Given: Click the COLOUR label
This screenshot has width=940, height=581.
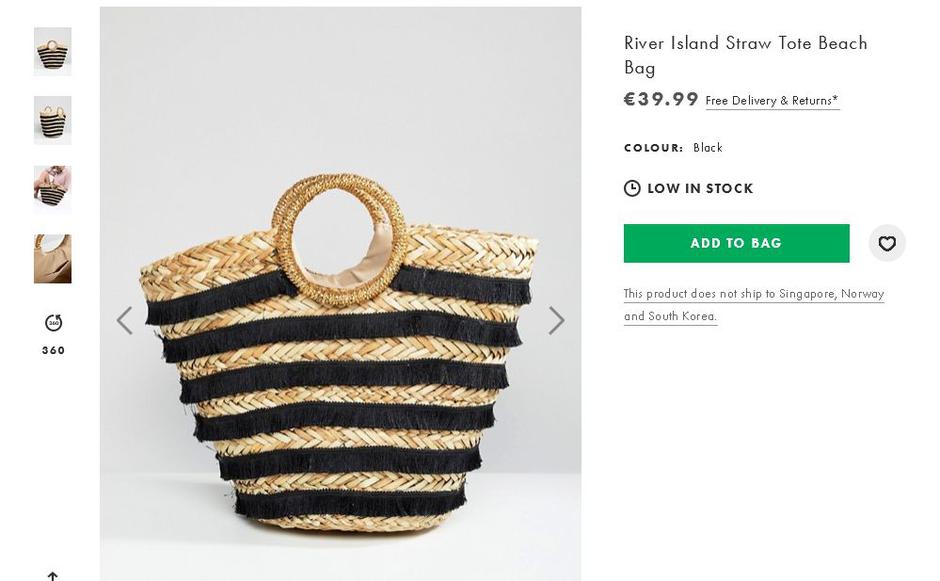Looking at the screenshot, I should click(x=653, y=148).
